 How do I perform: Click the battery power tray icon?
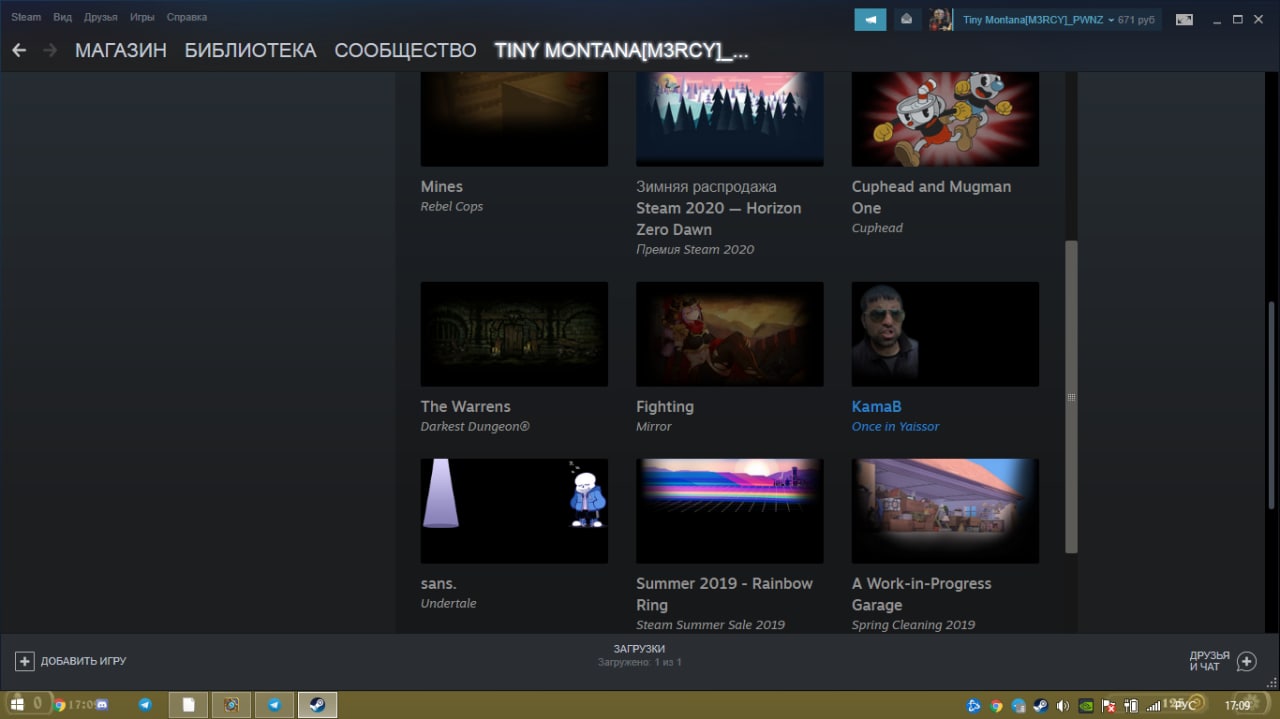coord(1131,706)
